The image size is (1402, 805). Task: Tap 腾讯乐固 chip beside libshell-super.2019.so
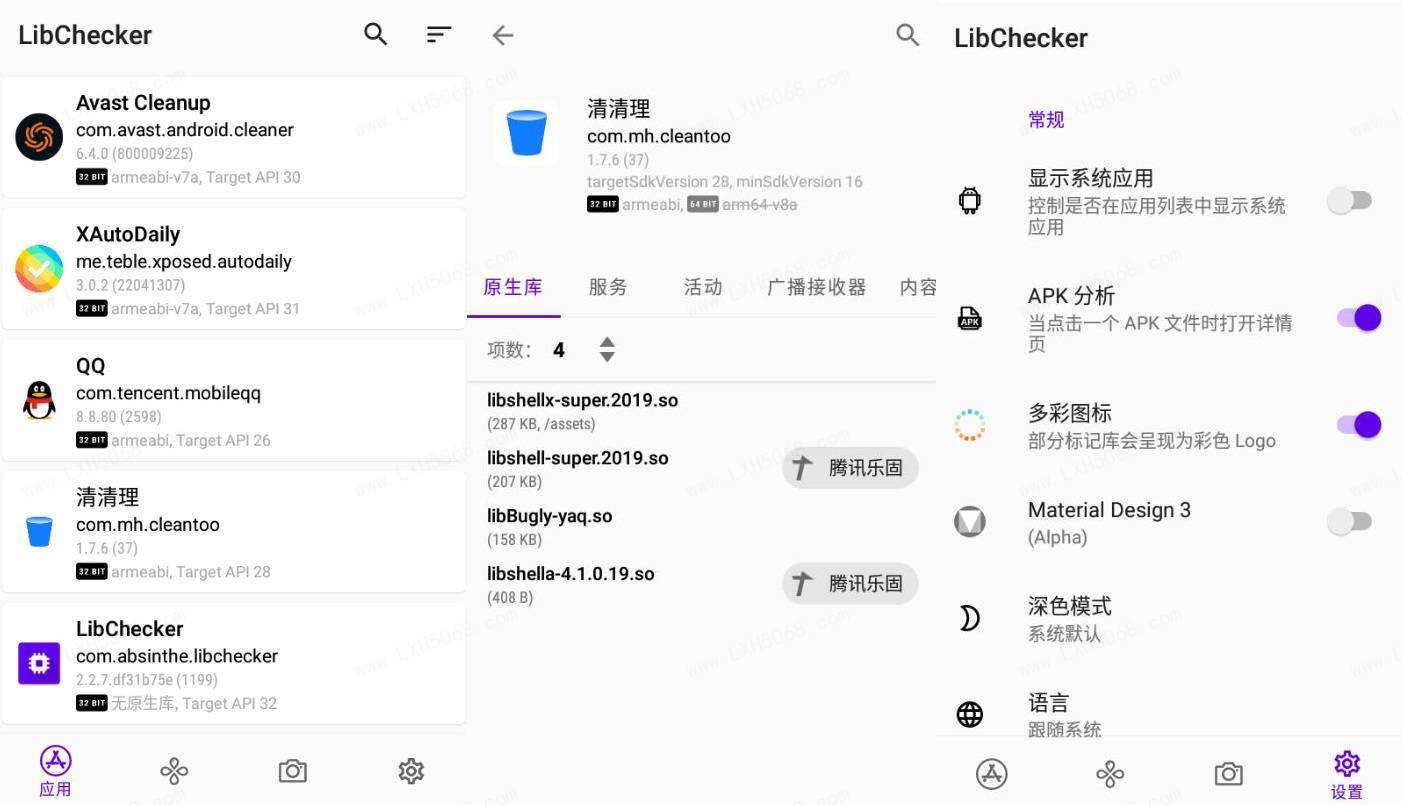coord(850,467)
